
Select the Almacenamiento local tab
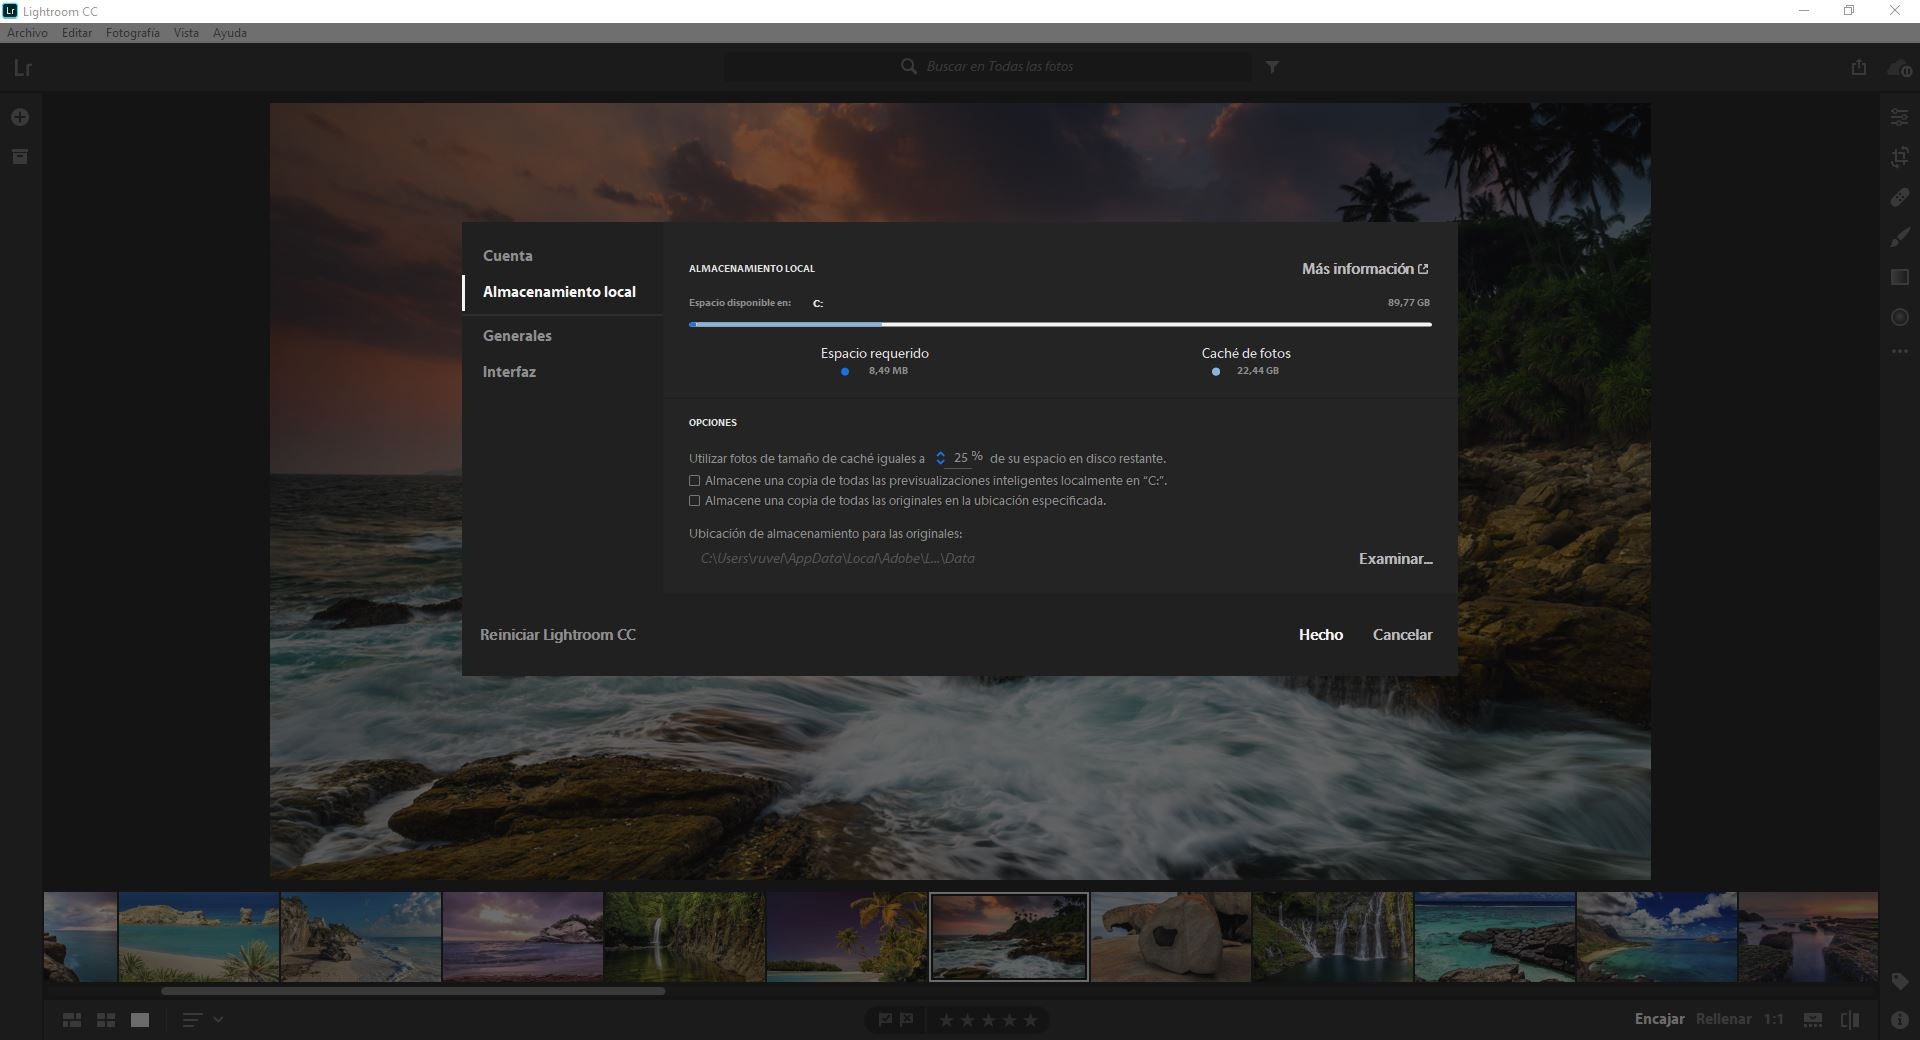click(x=559, y=292)
